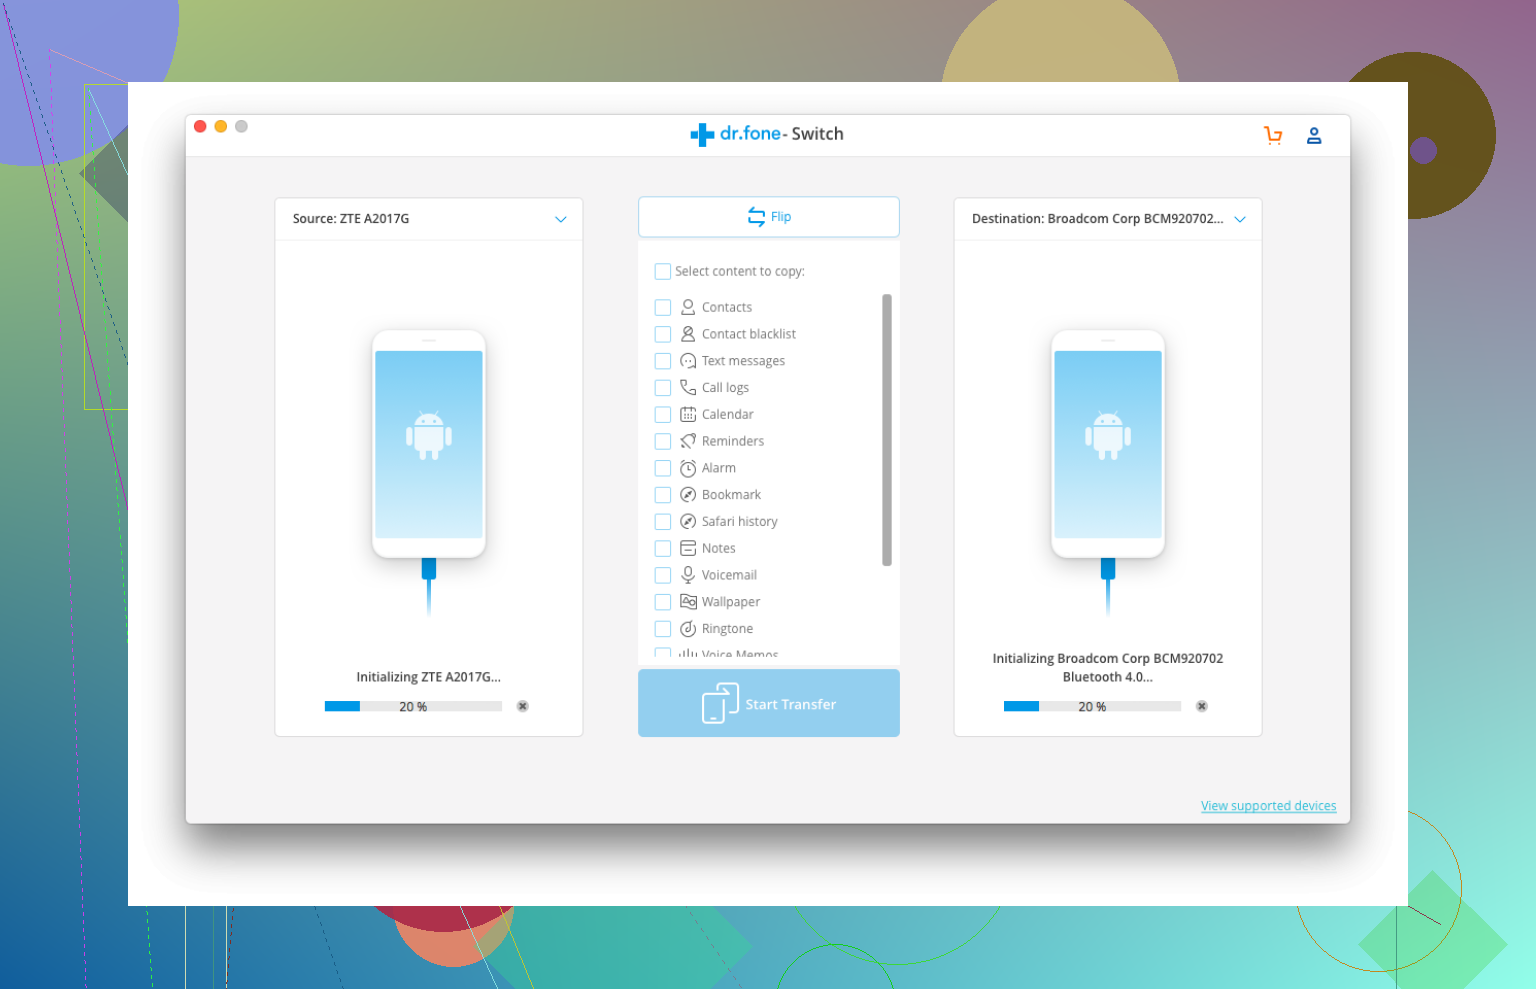This screenshot has height=989, width=1536.
Task: Open the user account icon
Action: click(1314, 135)
